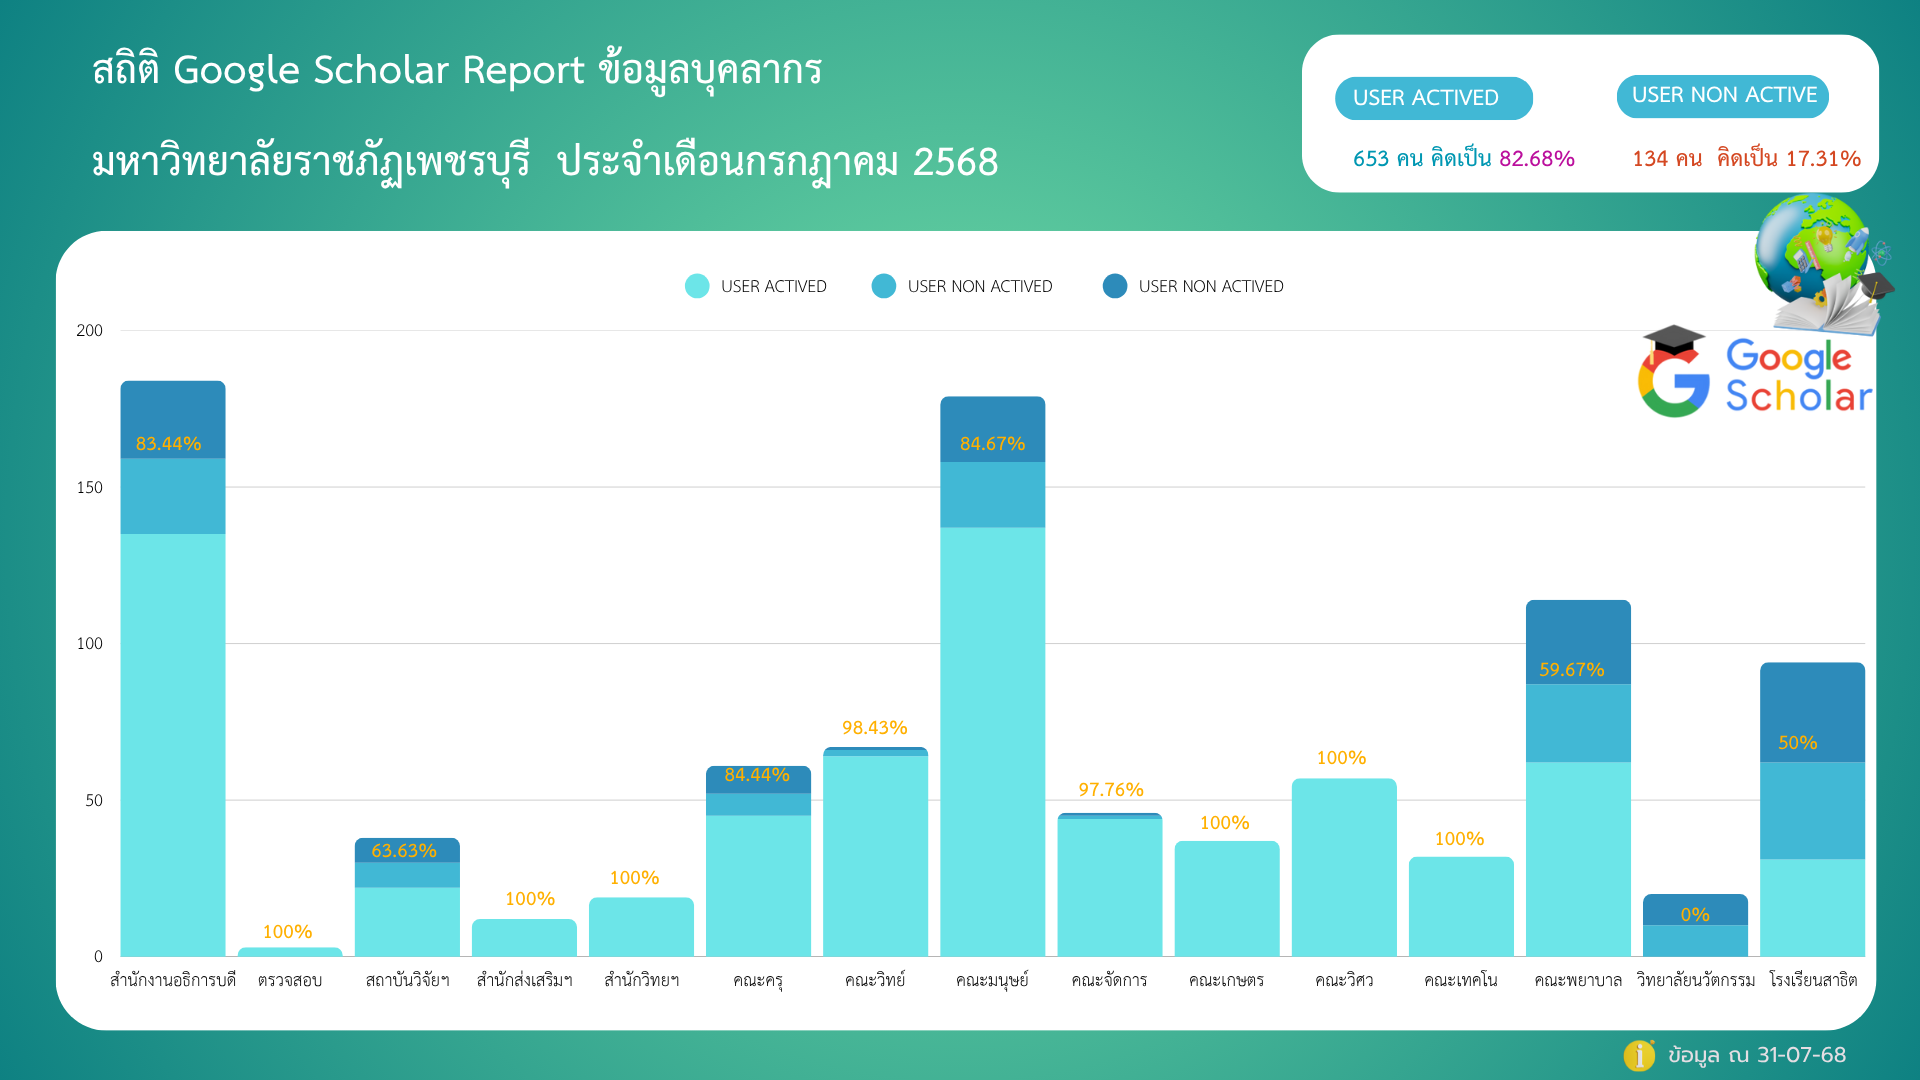The height and width of the screenshot is (1080, 1920).
Task: Click the USER ACTIVED pill button
Action: coord(1433,98)
